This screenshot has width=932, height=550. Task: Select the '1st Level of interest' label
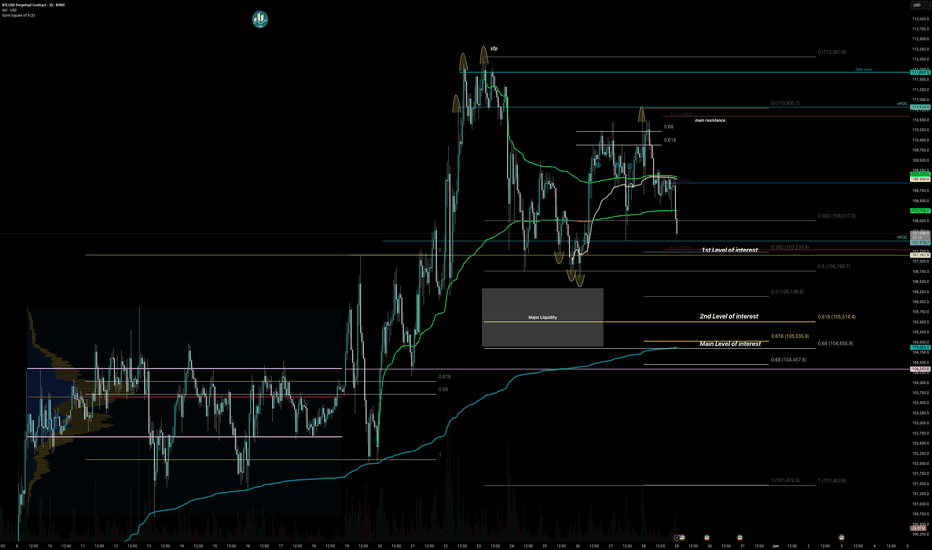point(729,250)
